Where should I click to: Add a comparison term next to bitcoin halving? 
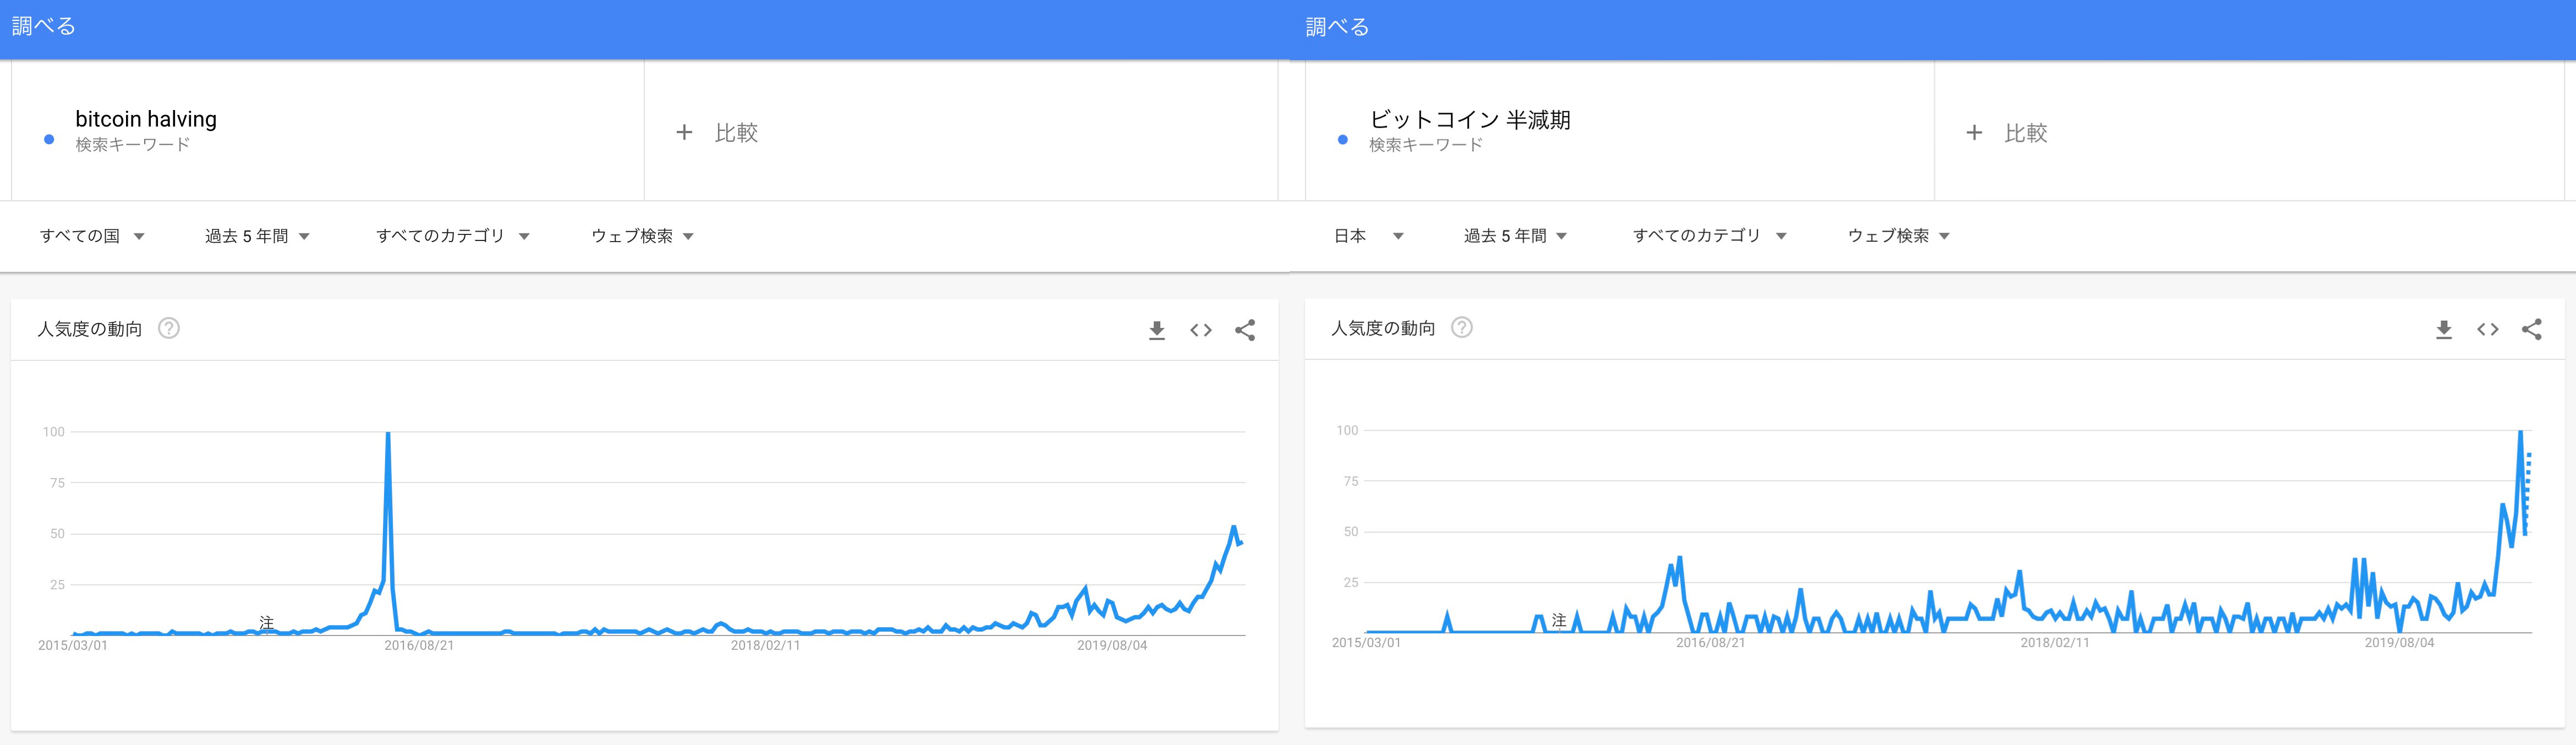(717, 132)
